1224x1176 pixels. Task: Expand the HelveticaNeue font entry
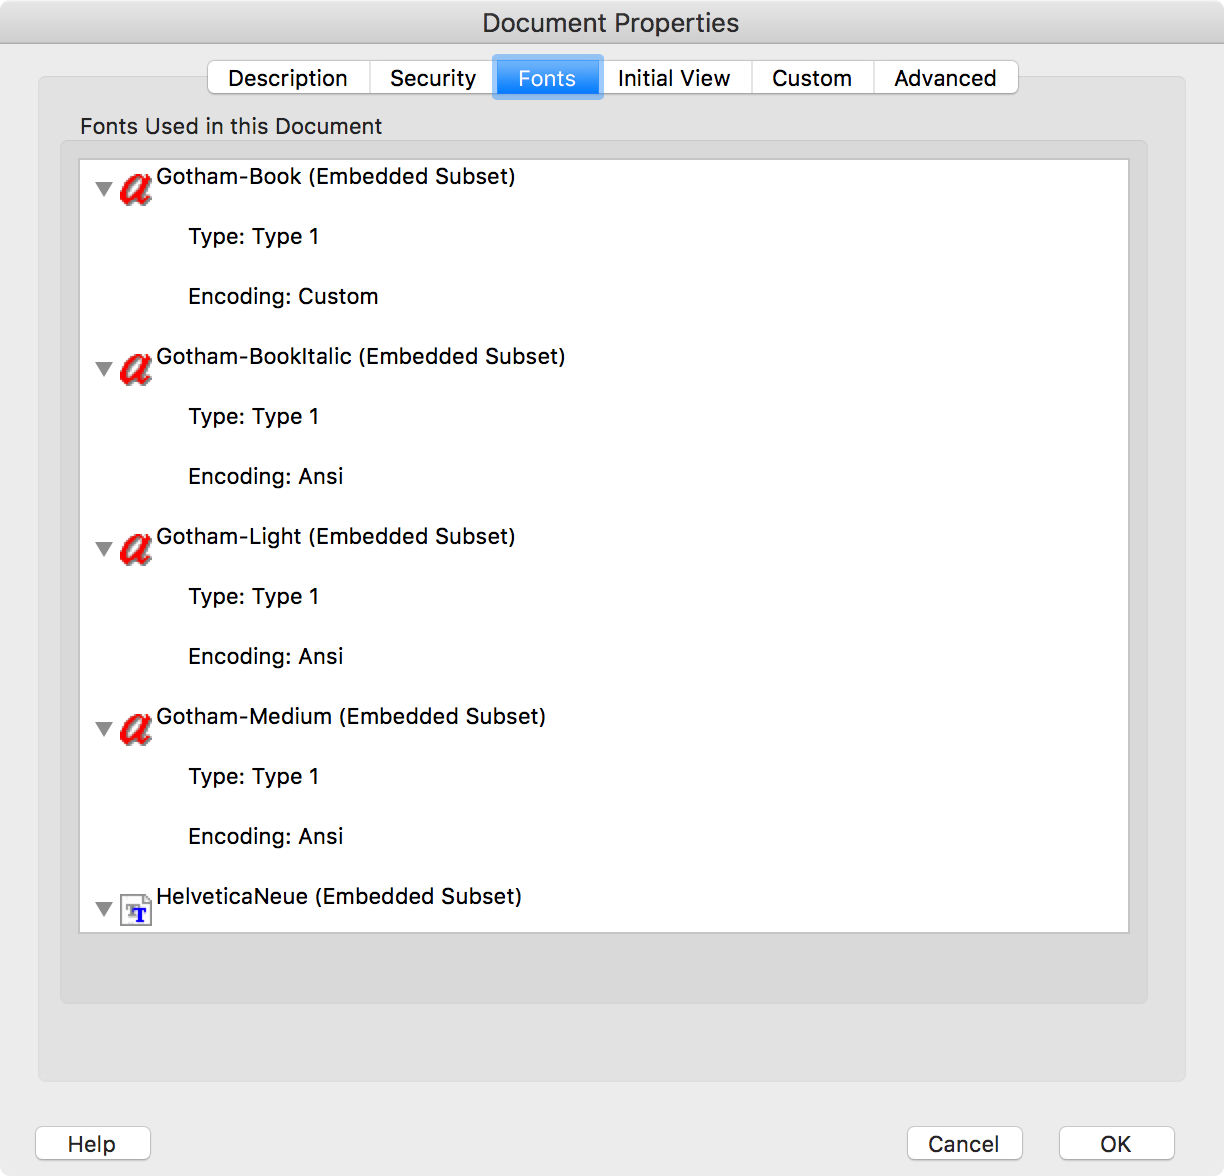tap(104, 908)
